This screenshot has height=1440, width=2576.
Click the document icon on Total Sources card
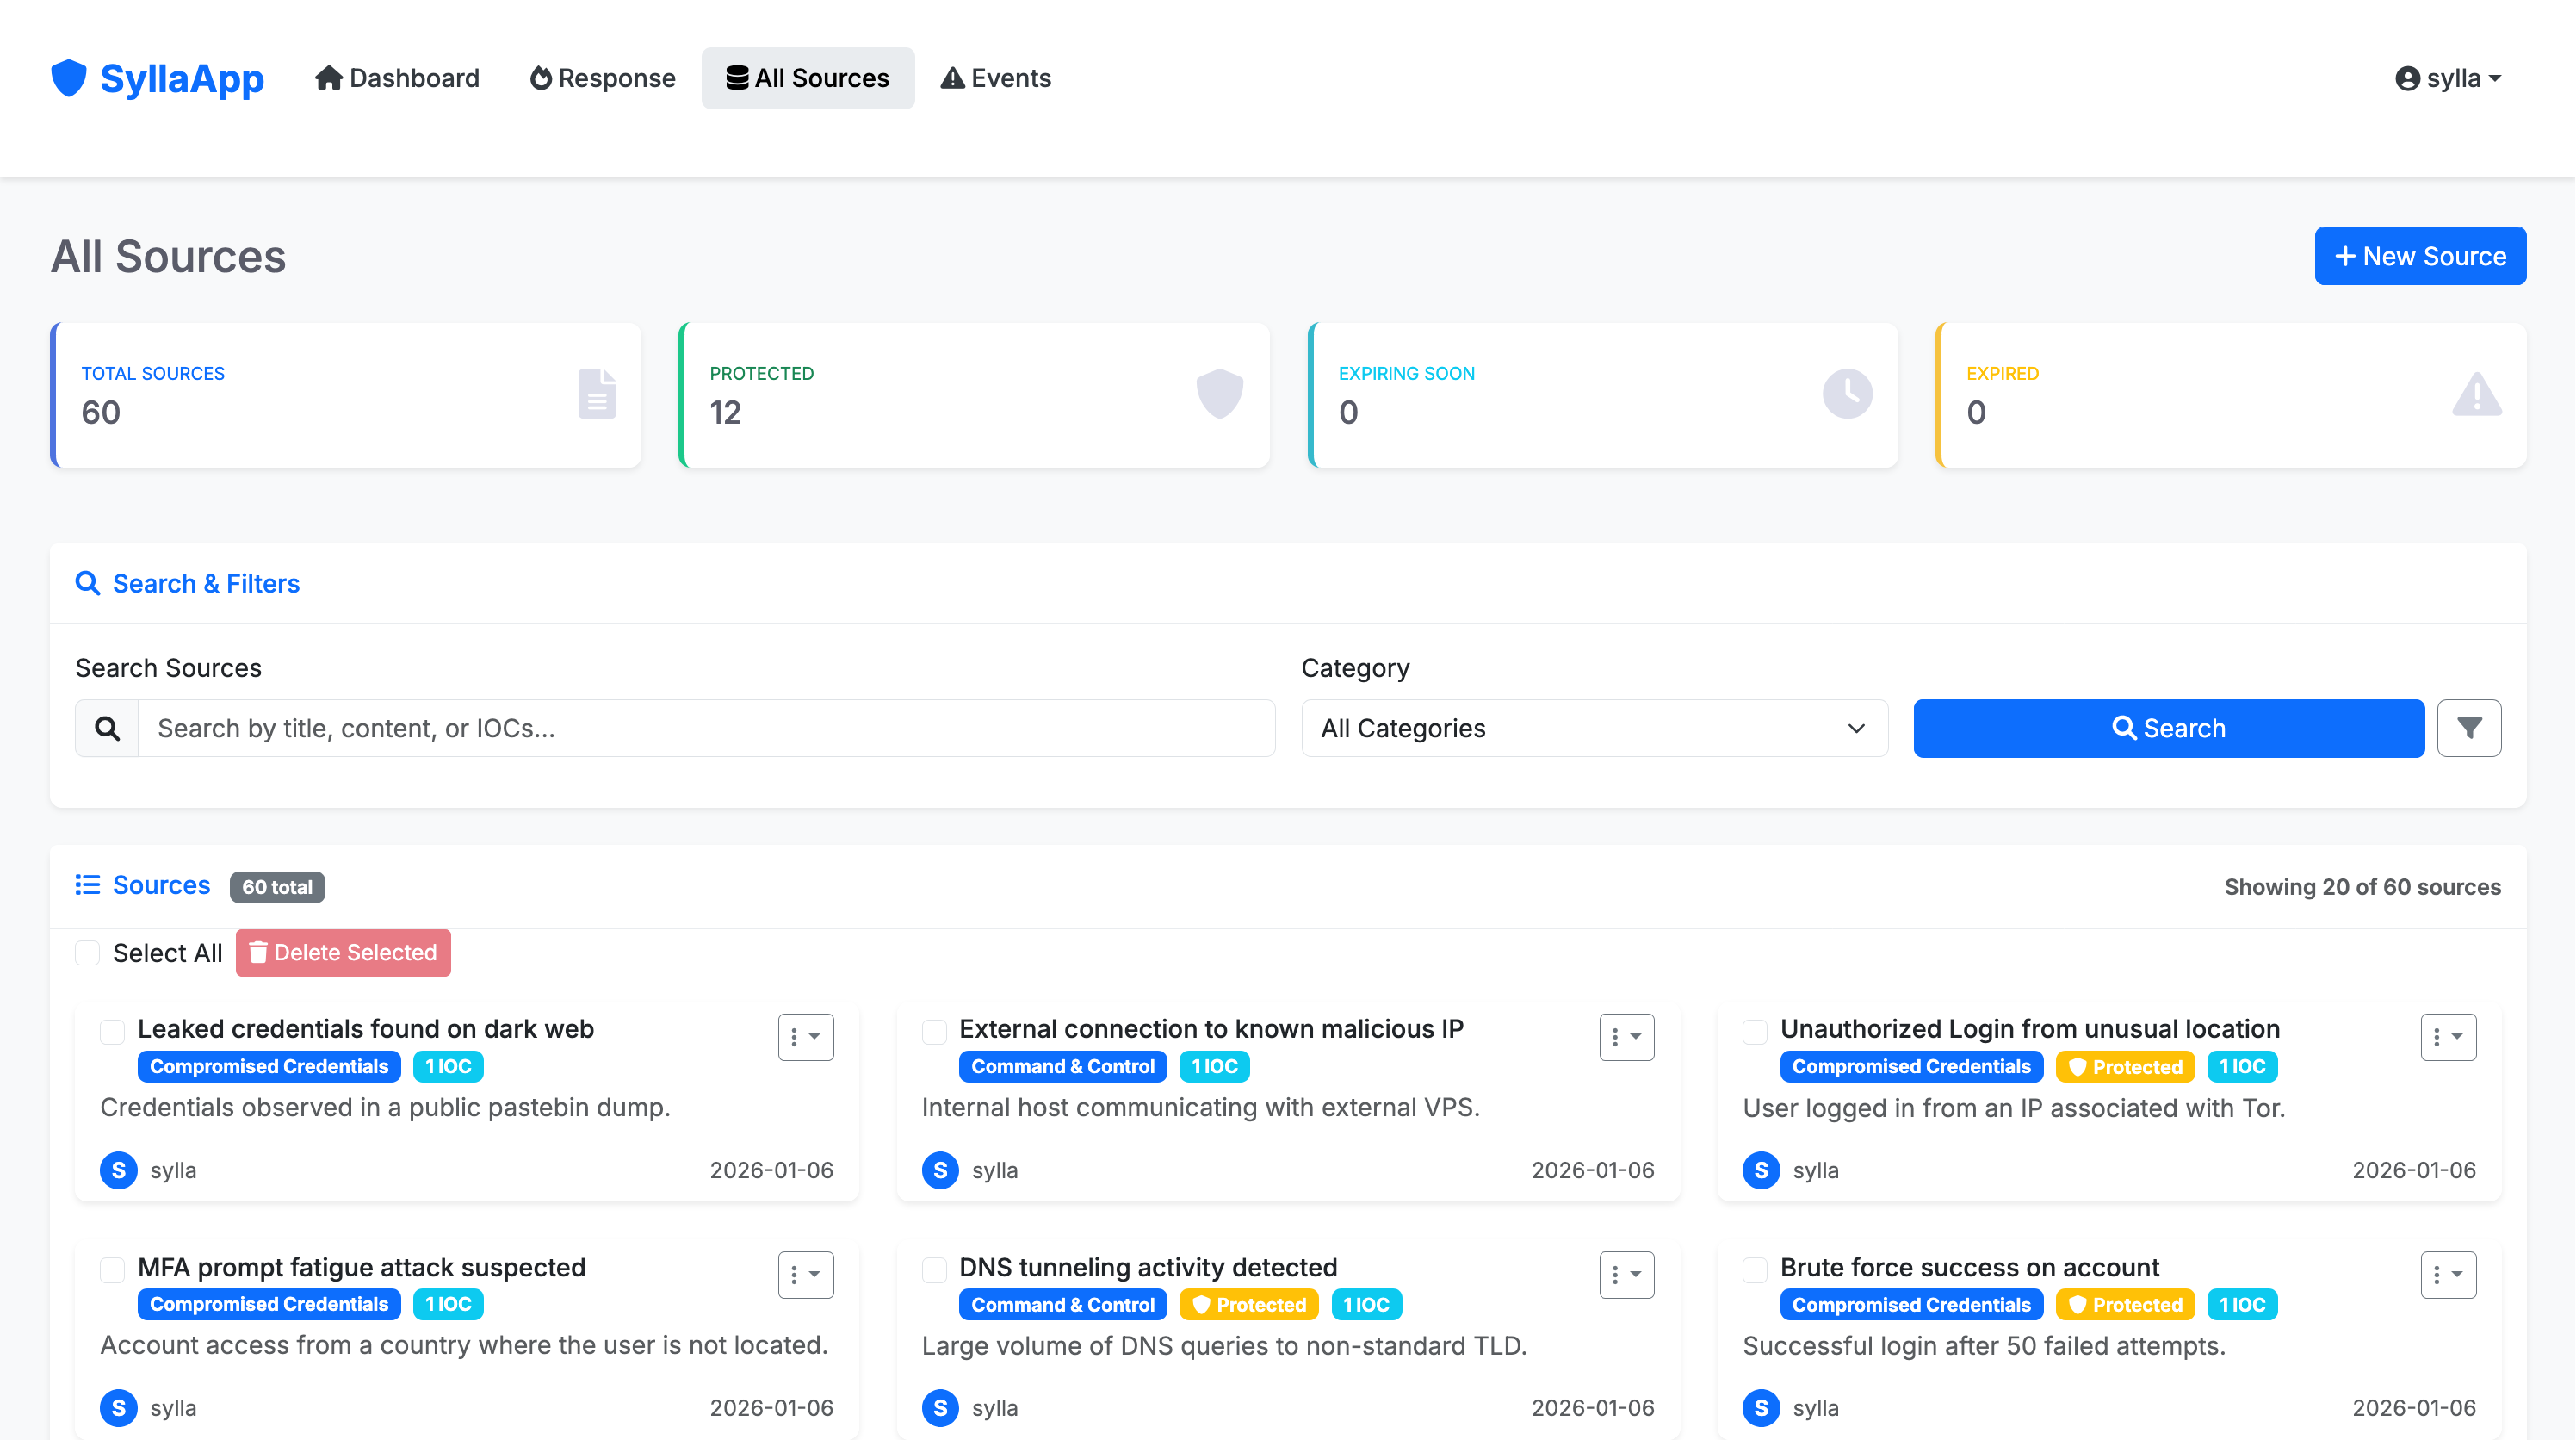[597, 393]
